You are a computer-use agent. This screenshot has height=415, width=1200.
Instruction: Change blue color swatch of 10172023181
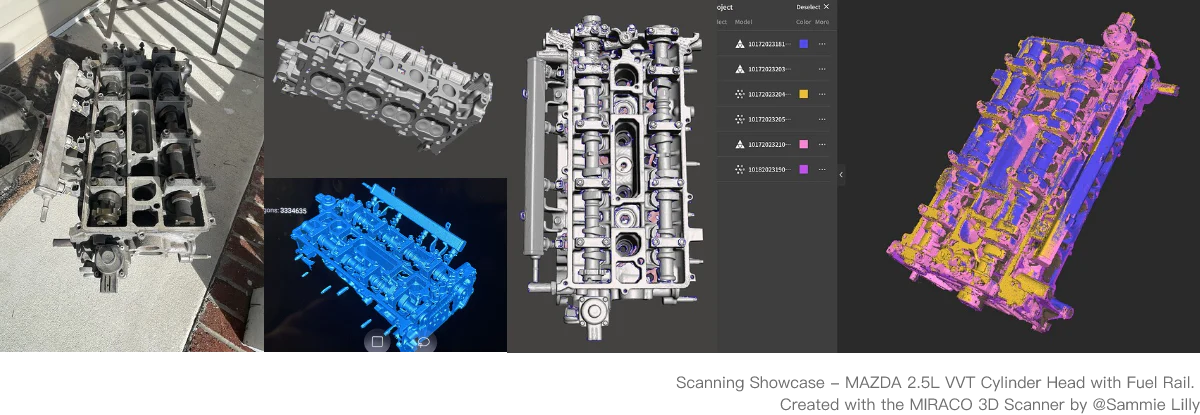point(803,44)
